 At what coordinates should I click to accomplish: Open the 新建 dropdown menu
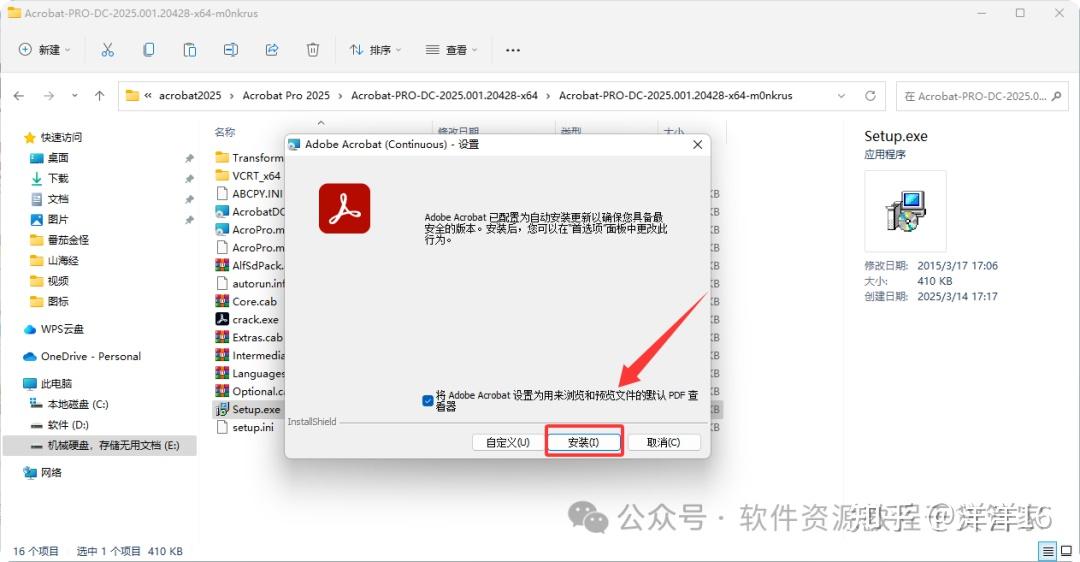[45, 50]
